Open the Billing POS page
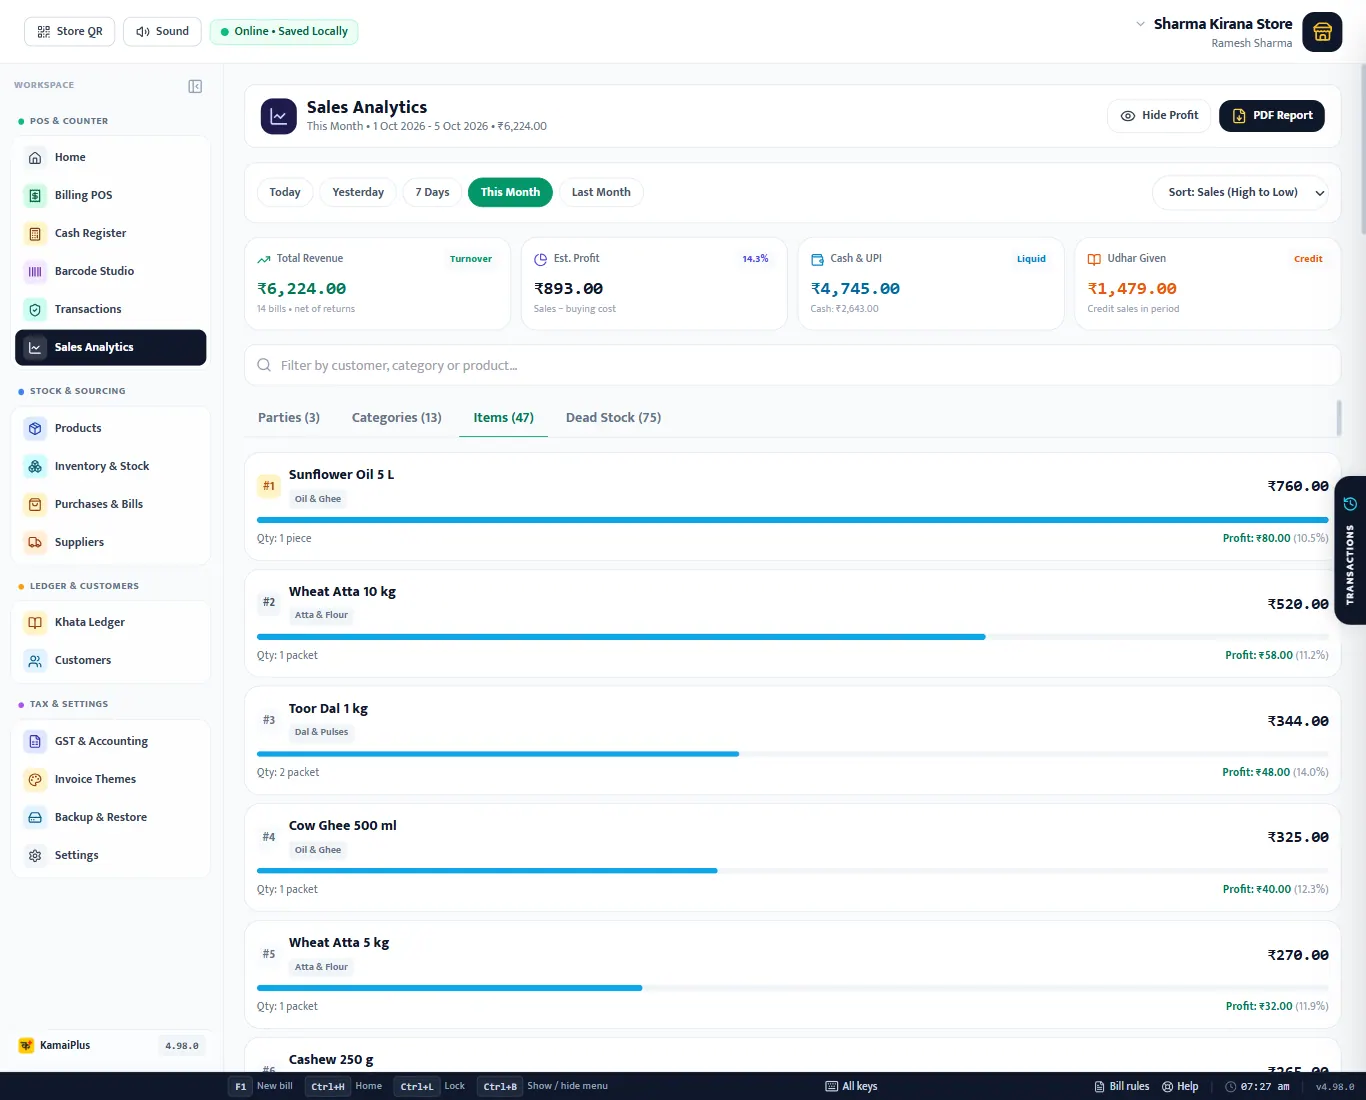 point(110,195)
